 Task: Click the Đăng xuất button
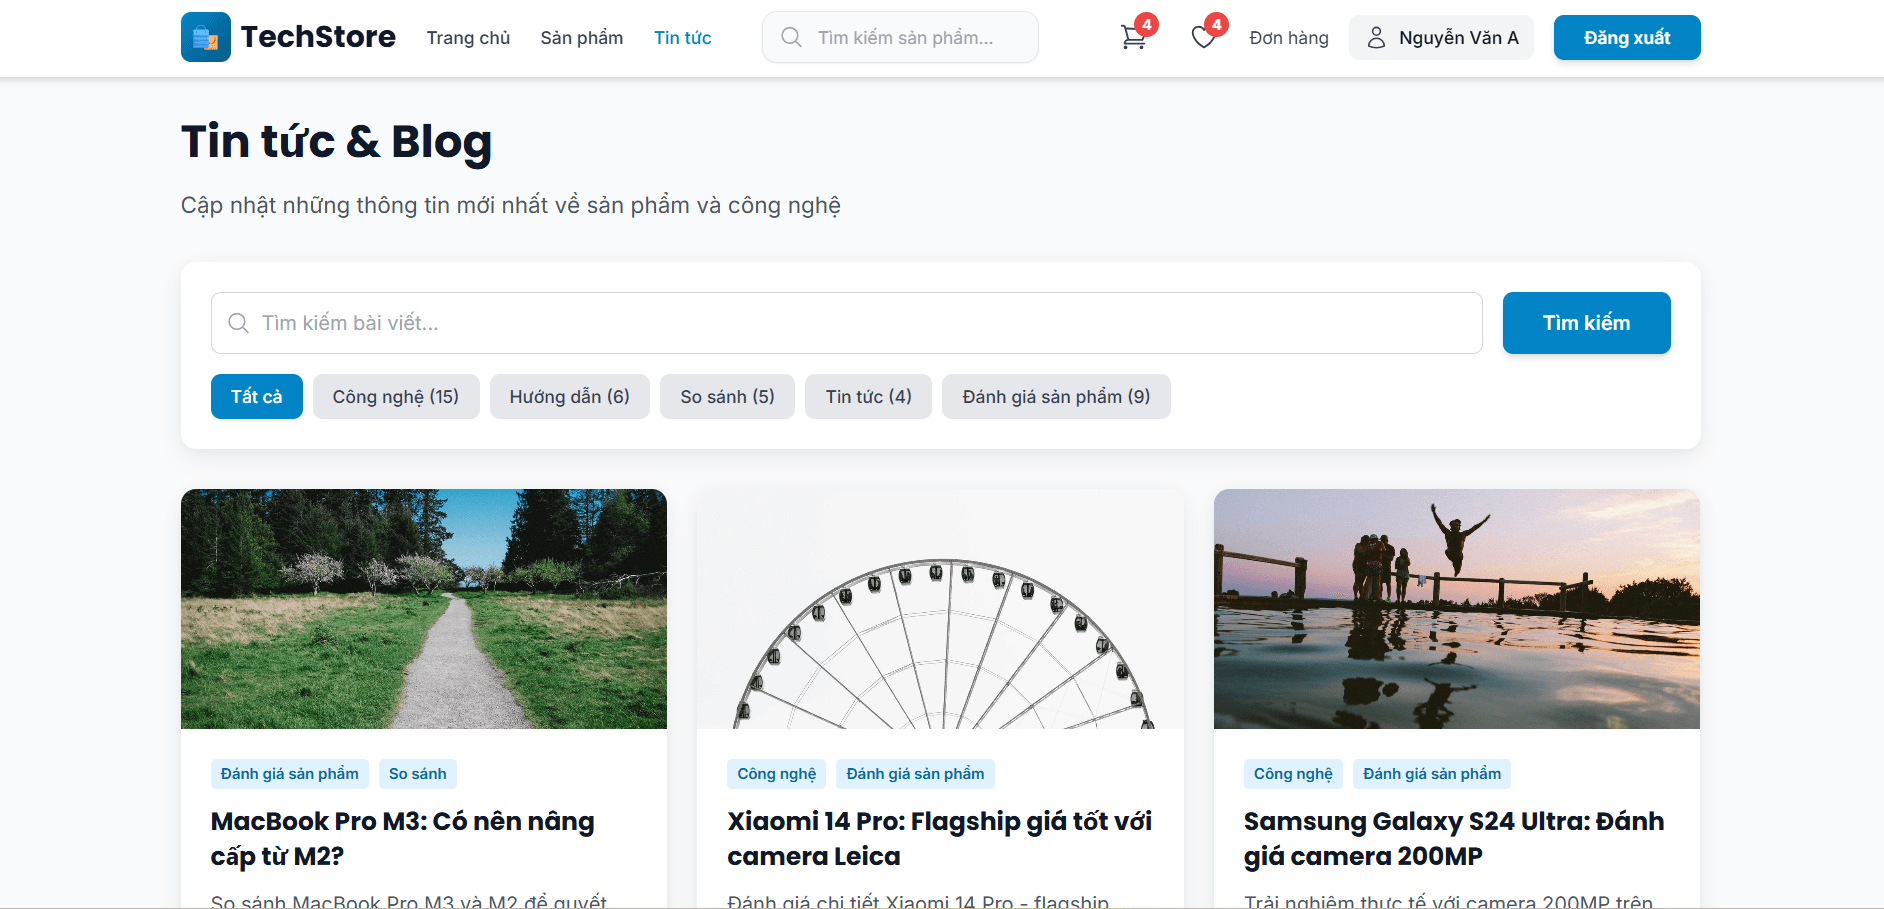click(1627, 38)
